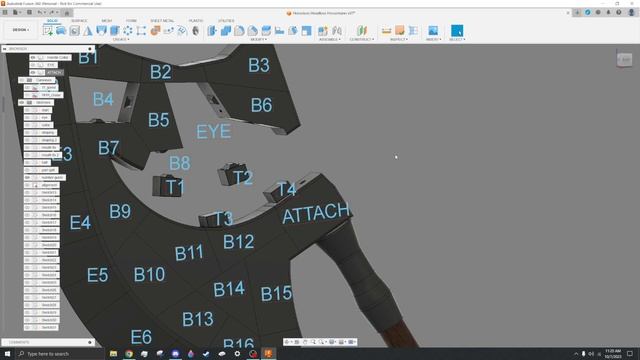Screen dimensions: 640x360
Task: Toggle visibility of the shaping 2 sketch
Action: pos(28,140)
